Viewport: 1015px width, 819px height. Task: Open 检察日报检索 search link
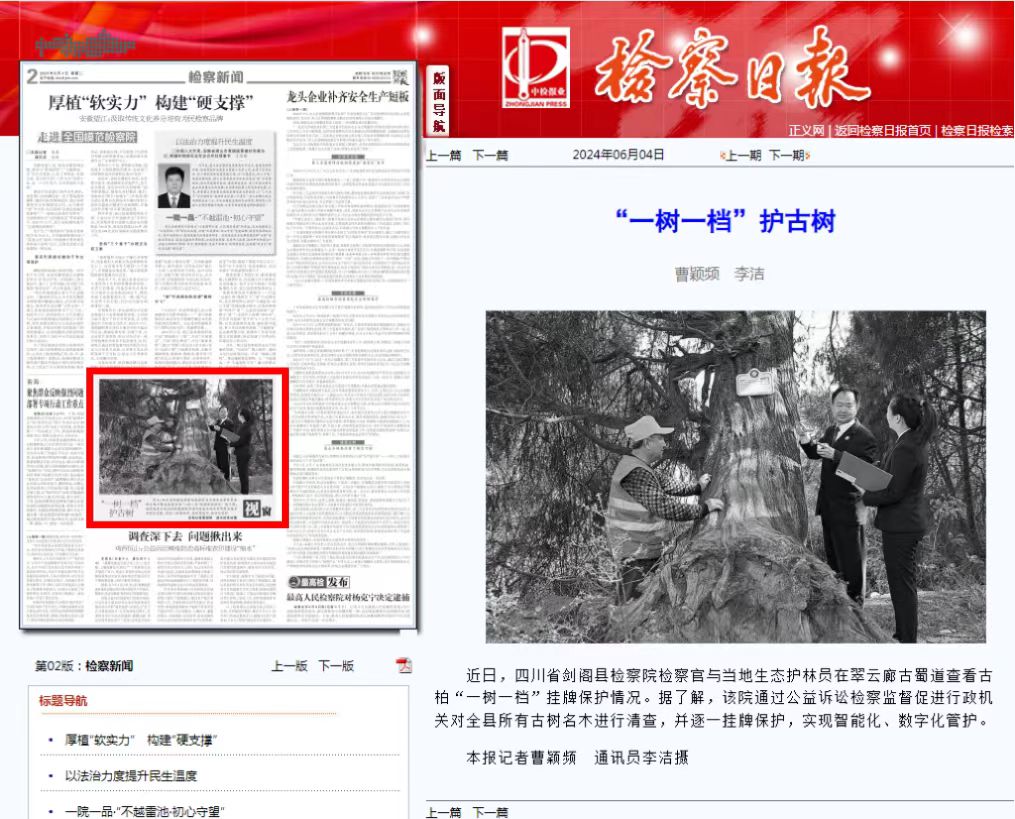[976, 131]
